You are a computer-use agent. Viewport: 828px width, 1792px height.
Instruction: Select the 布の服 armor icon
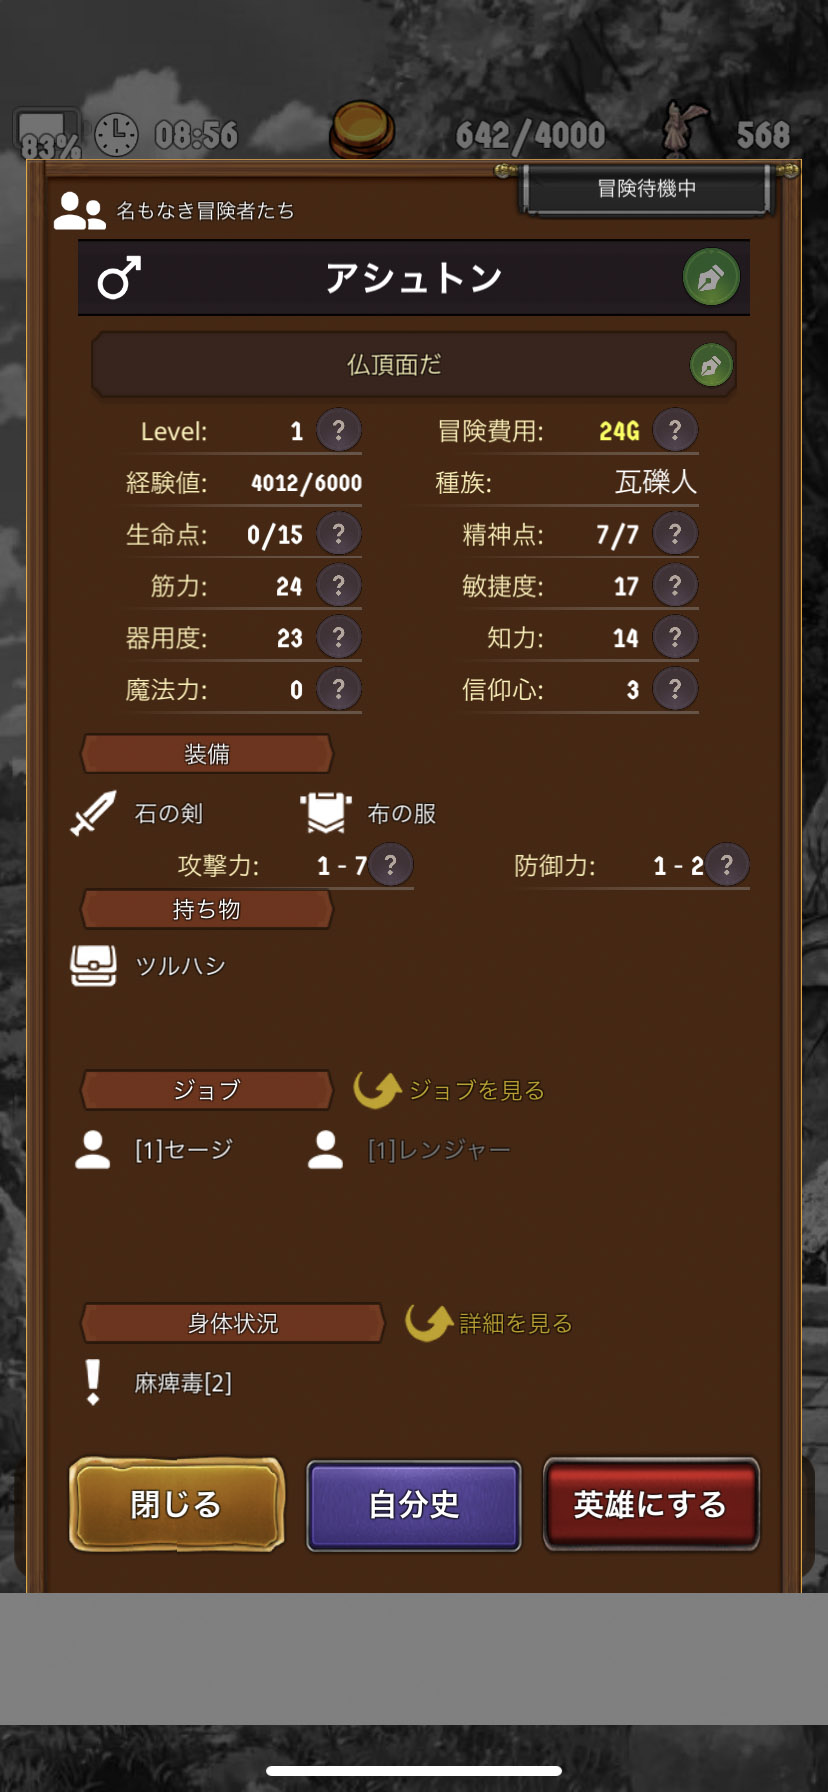pyautogui.click(x=326, y=813)
